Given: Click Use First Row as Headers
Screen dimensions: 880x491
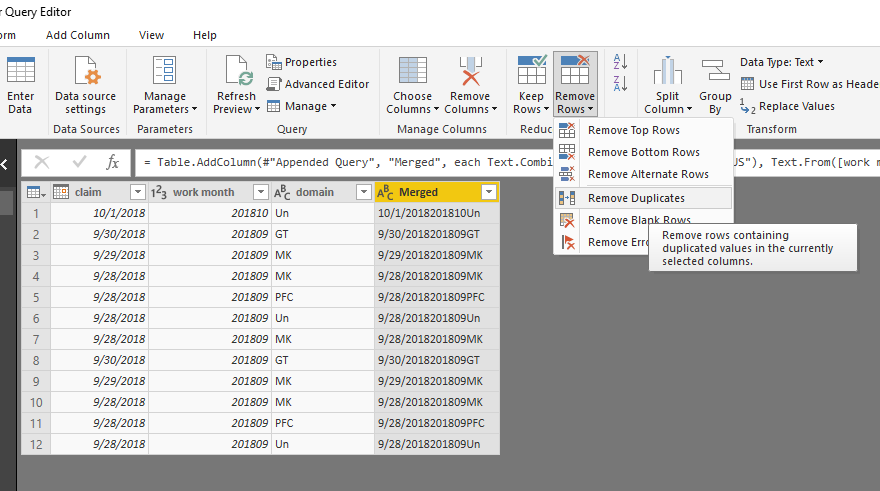Looking at the screenshot, I should 809,84.
